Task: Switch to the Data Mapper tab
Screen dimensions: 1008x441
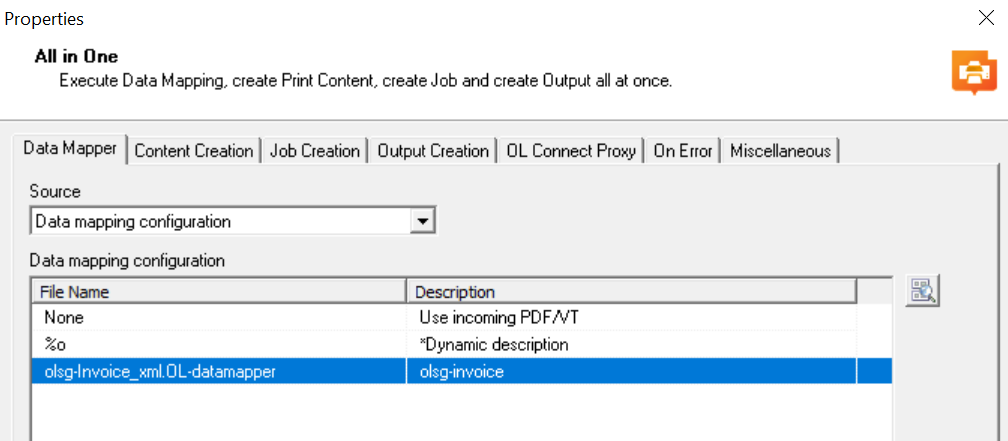Action: (x=70, y=149)
